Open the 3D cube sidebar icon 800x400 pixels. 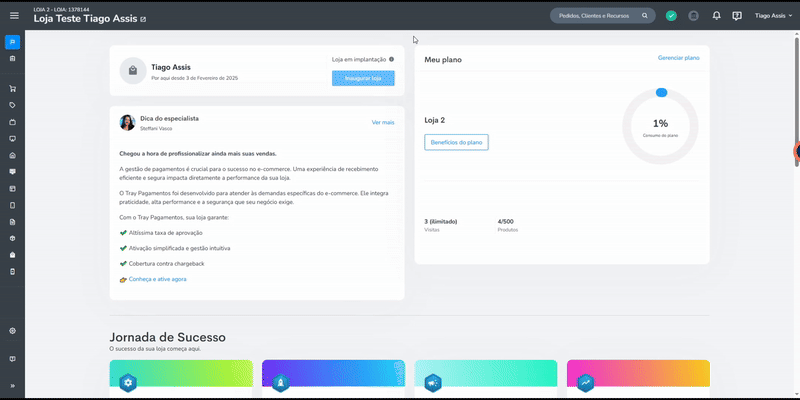click(13, 238)
